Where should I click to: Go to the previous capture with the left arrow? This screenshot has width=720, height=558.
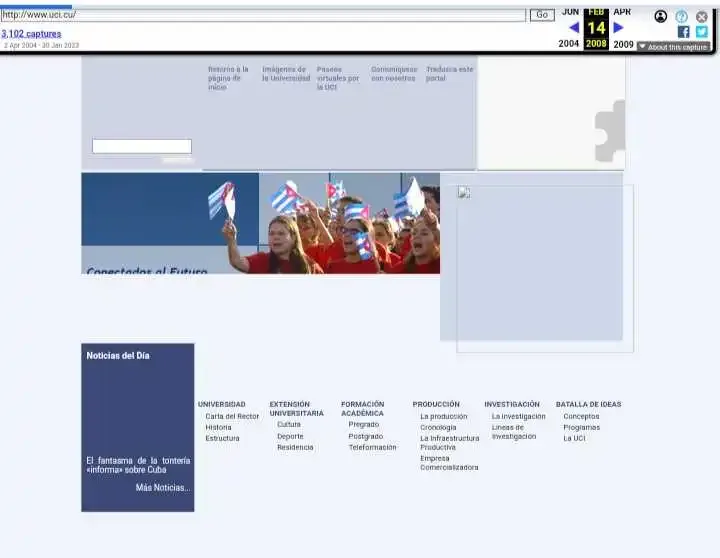[x=574, y=28]
